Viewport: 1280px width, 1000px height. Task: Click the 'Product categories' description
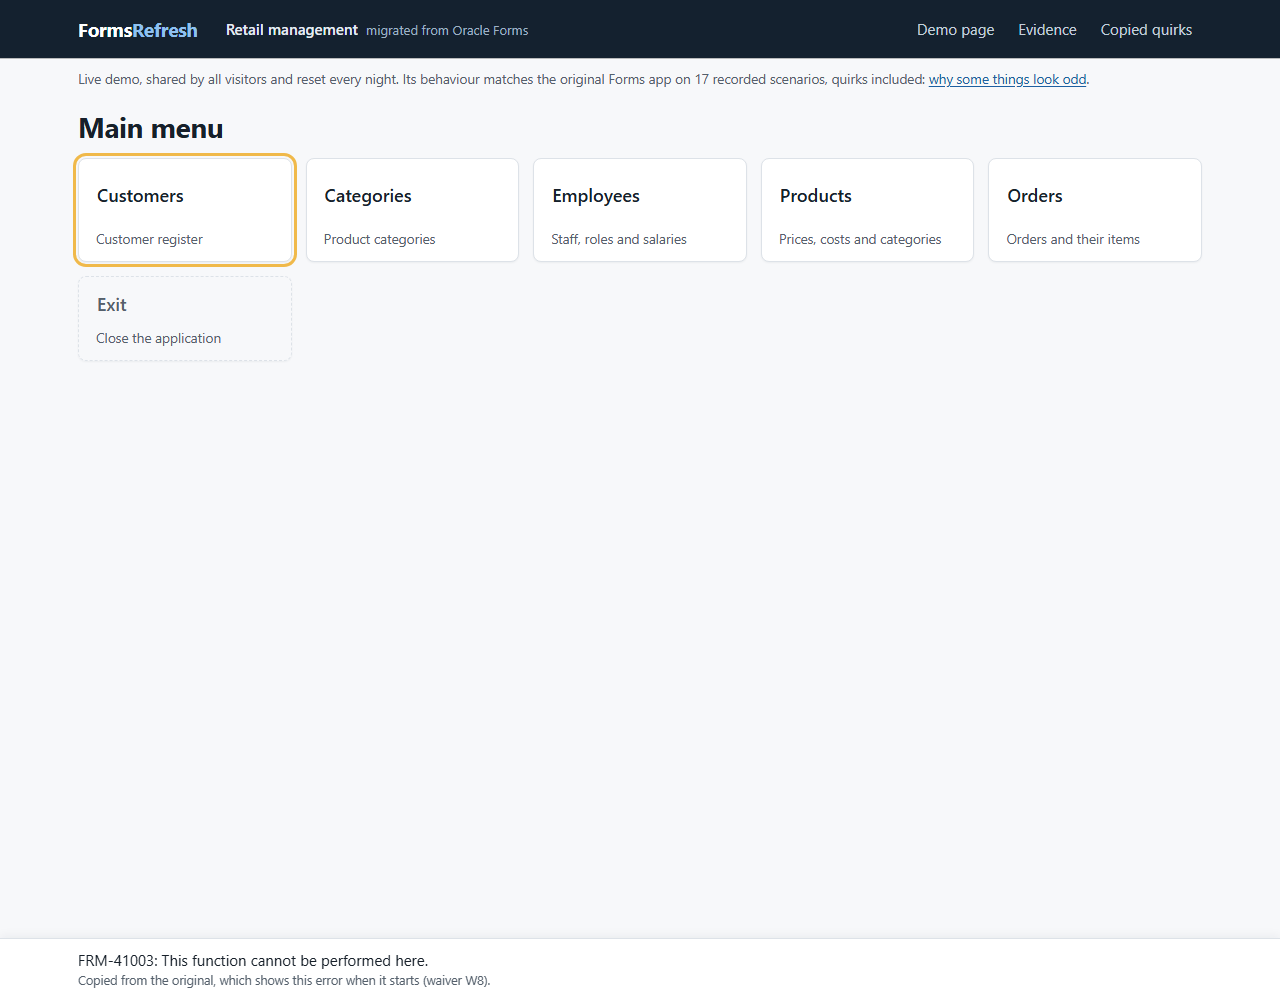tap(380, 239)
